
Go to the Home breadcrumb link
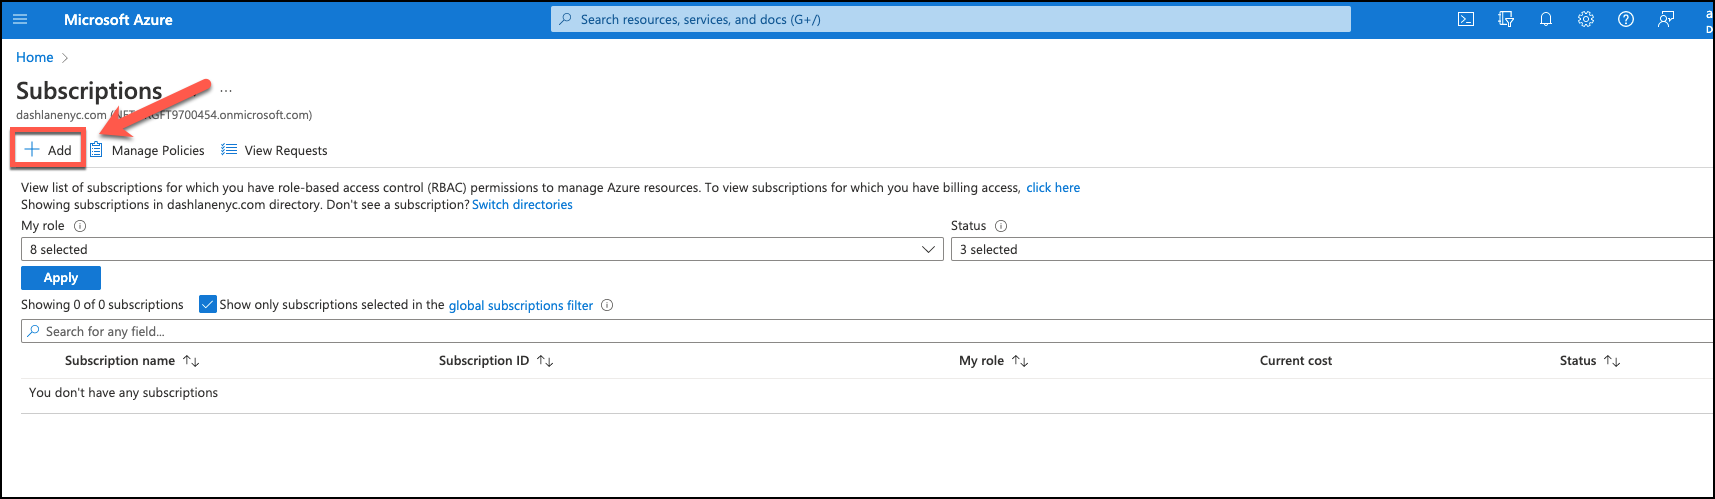pos(35,57)
